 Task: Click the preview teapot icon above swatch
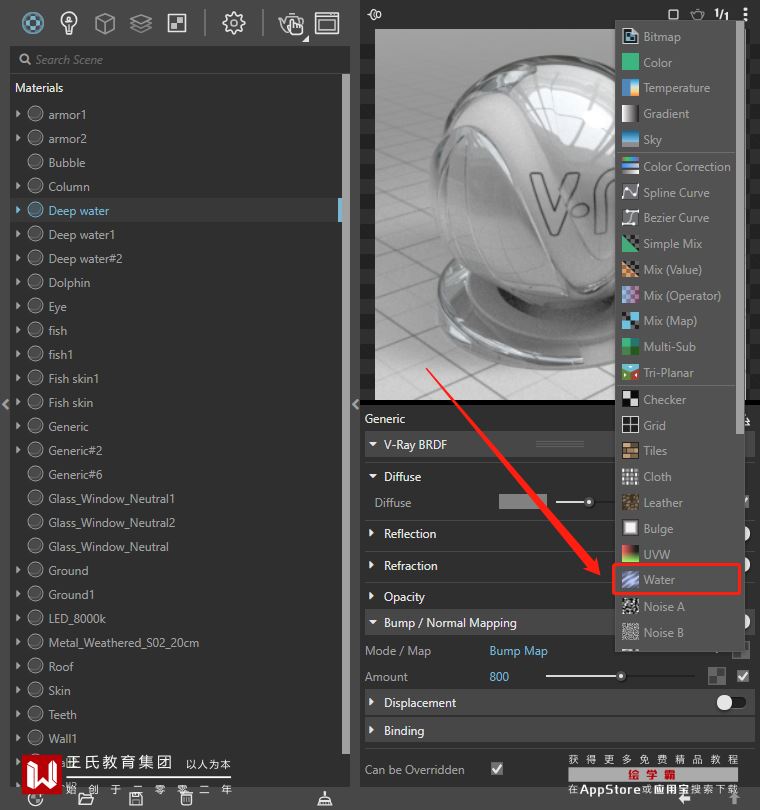[697, 14]
